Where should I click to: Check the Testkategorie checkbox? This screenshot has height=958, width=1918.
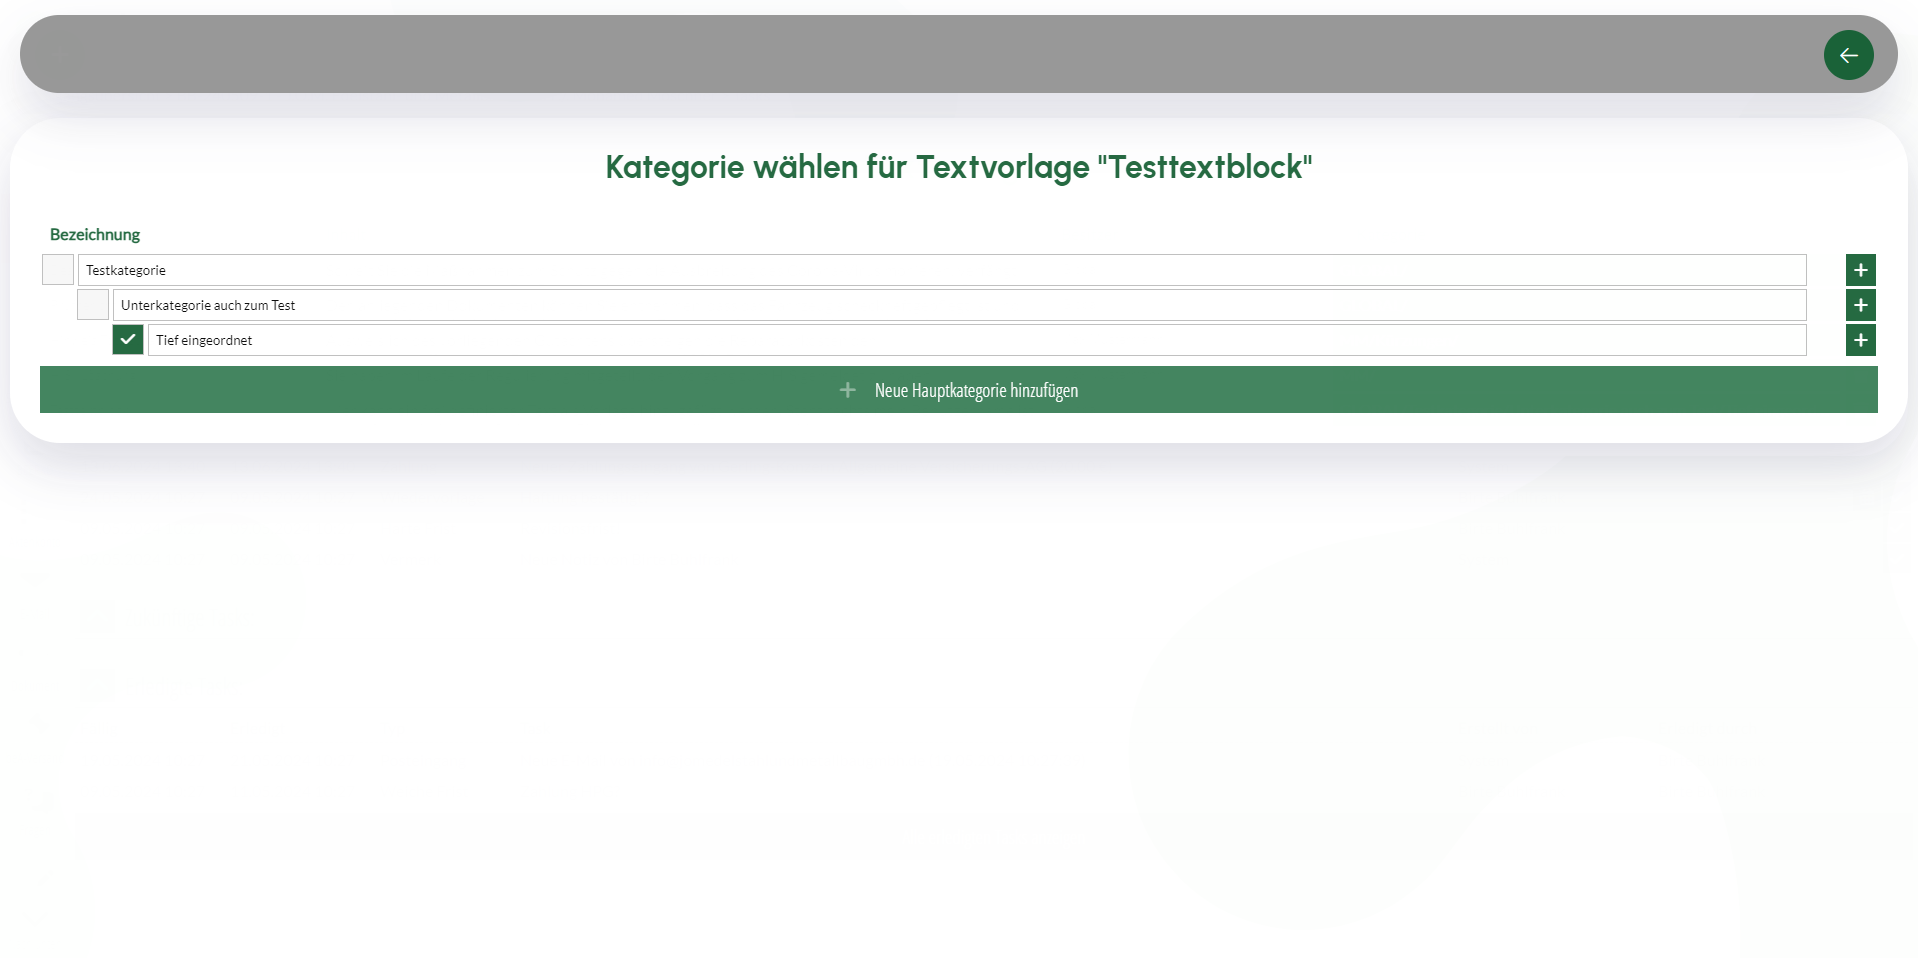coord(58,270)
